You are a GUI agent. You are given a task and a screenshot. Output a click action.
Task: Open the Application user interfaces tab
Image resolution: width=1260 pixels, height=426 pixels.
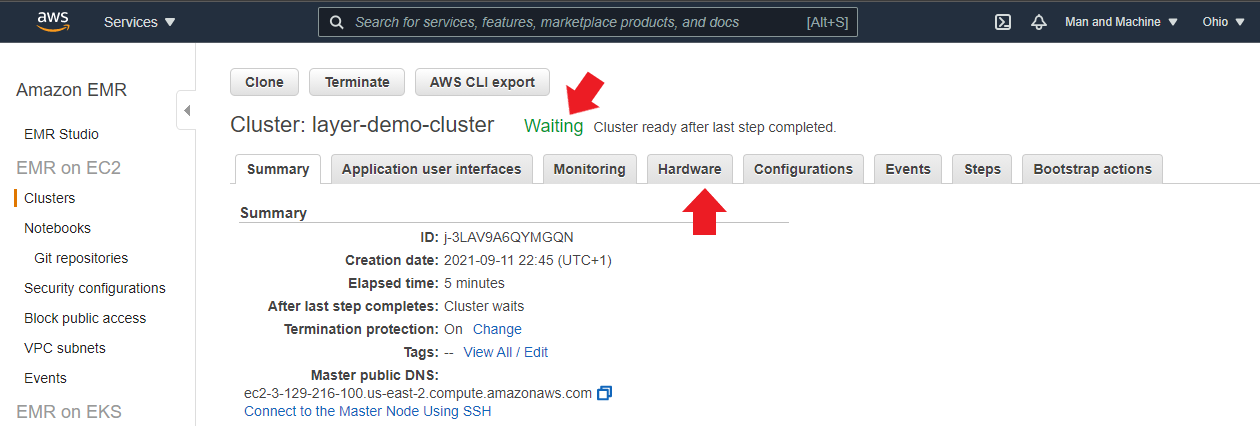(x=432, y=169)
